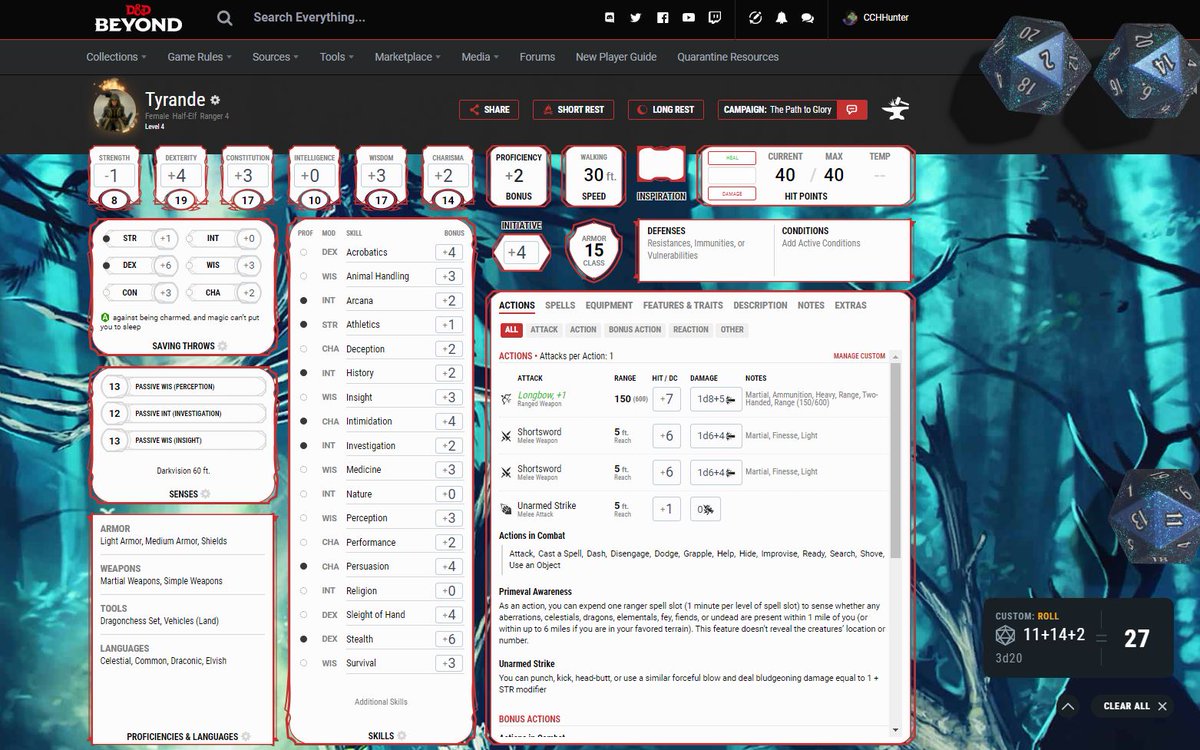Open the Description tab
This screenshot has width=1200, height=750.
tap(760, 306)
